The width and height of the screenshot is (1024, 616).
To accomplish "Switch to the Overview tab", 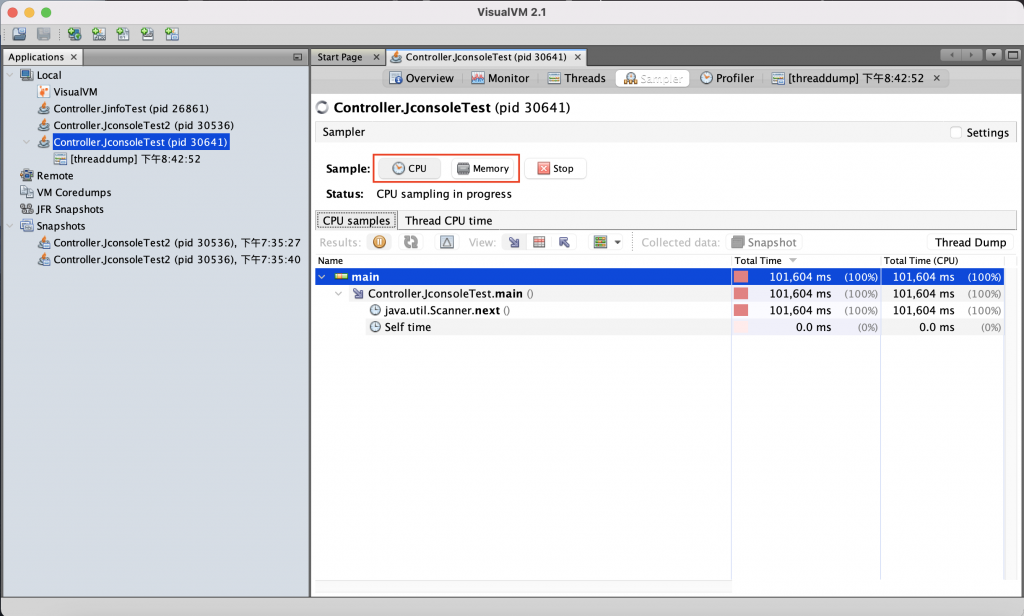I will point(421,78).
